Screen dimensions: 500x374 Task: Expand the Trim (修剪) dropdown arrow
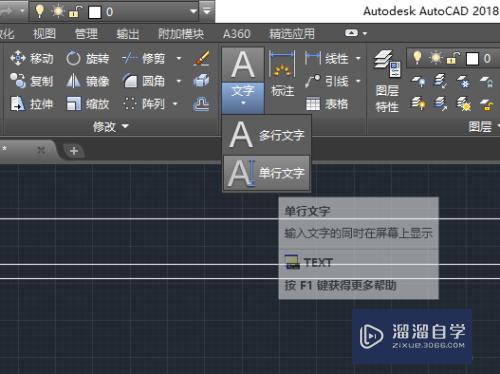(179, 59)
